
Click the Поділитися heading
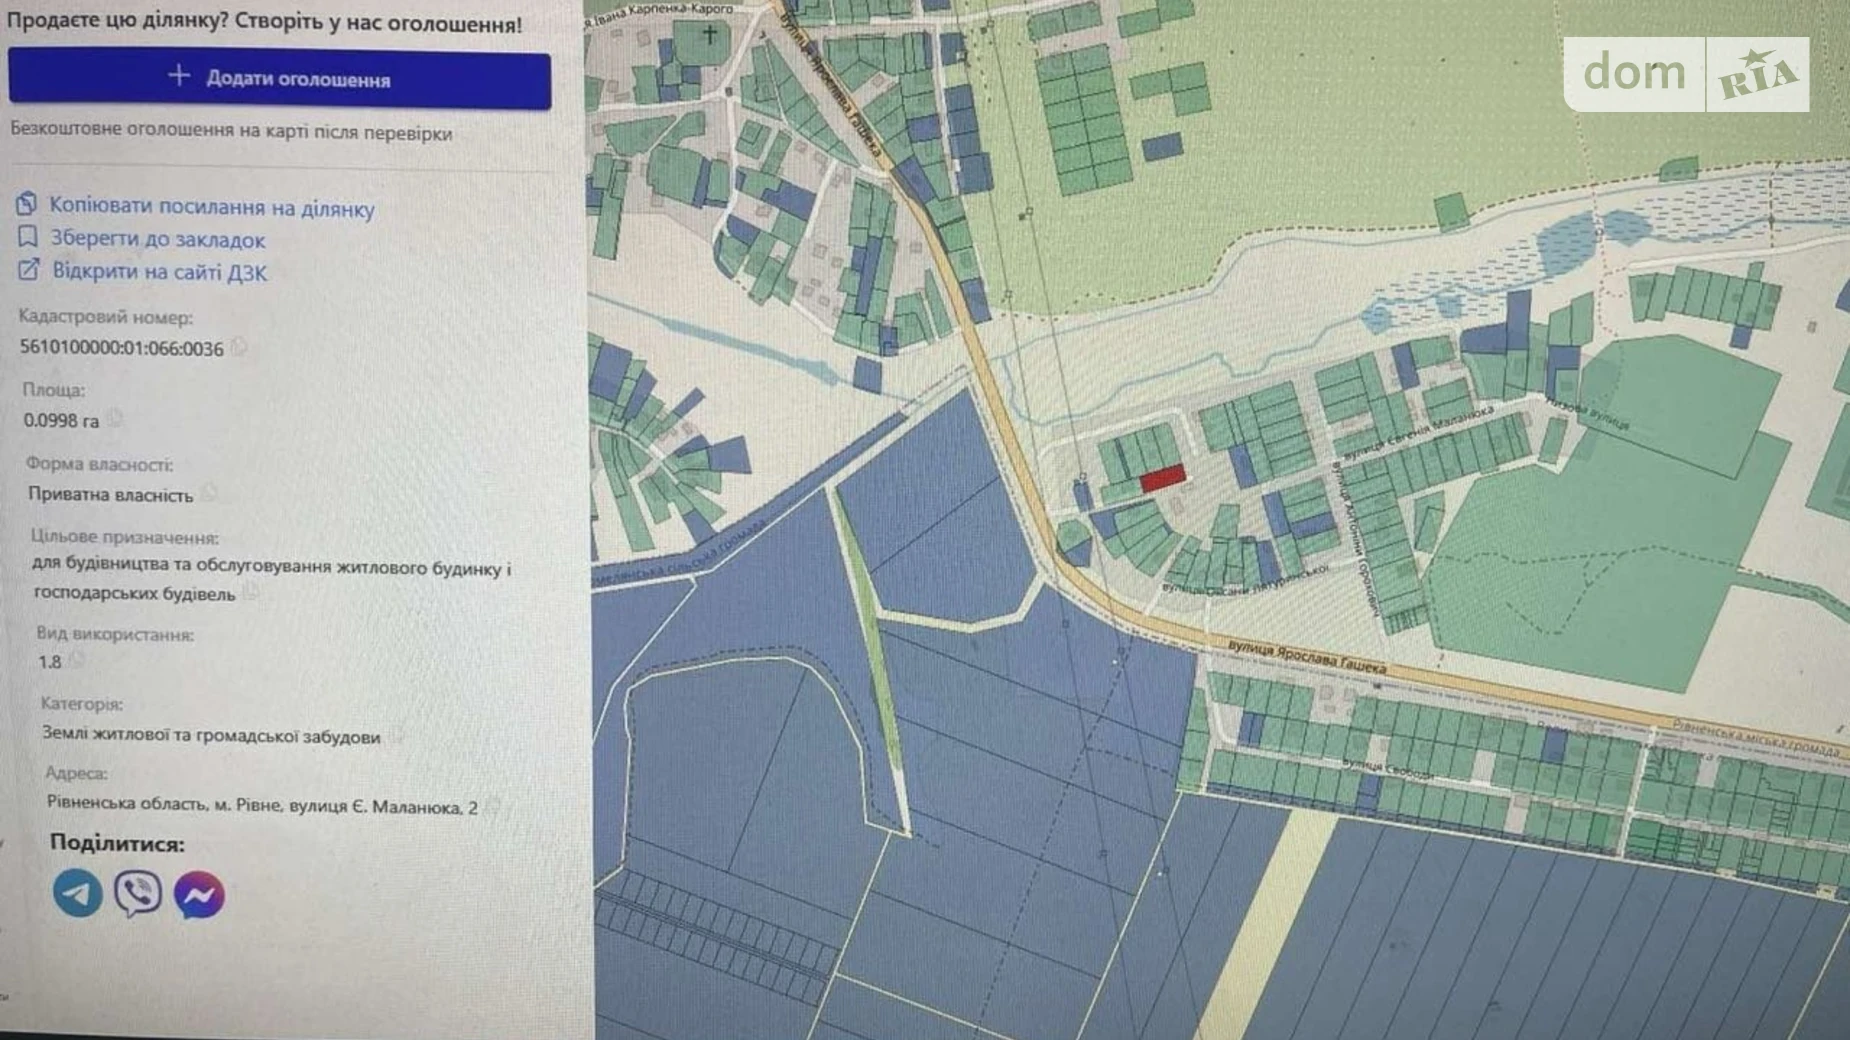point(117,843)
